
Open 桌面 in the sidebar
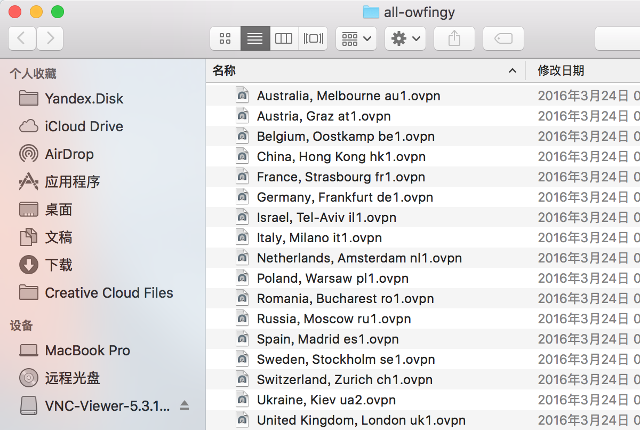coord(46,209)
